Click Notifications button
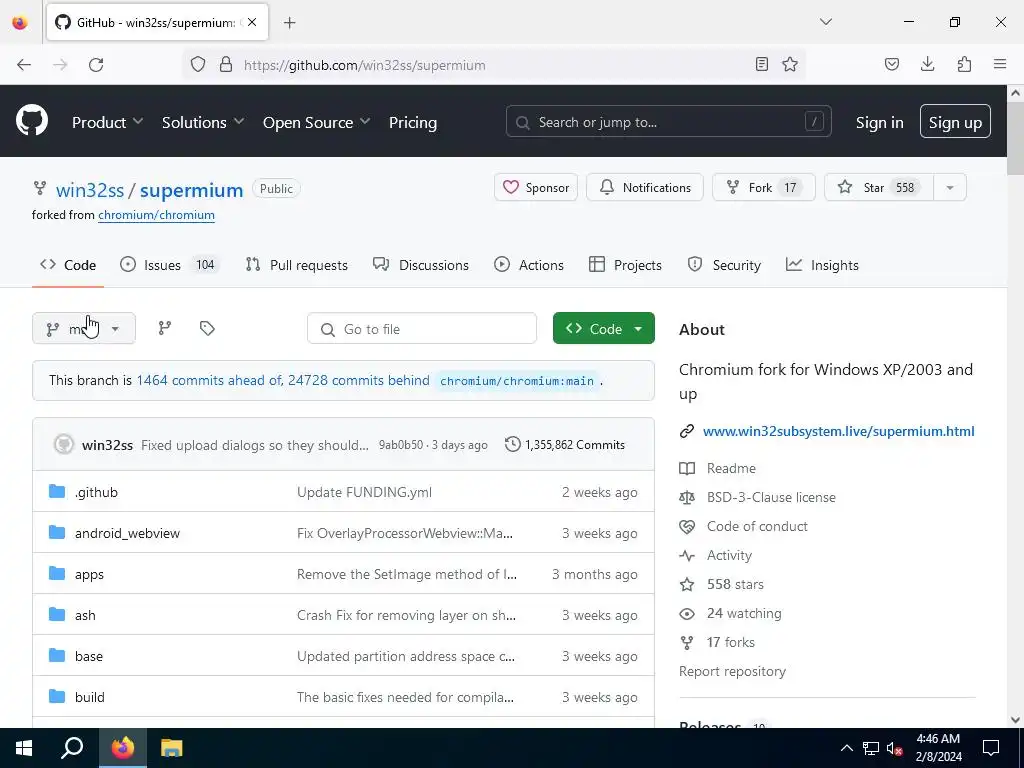Image resolution: width=1024 pixels, height=768 pixels. [645, 187]
